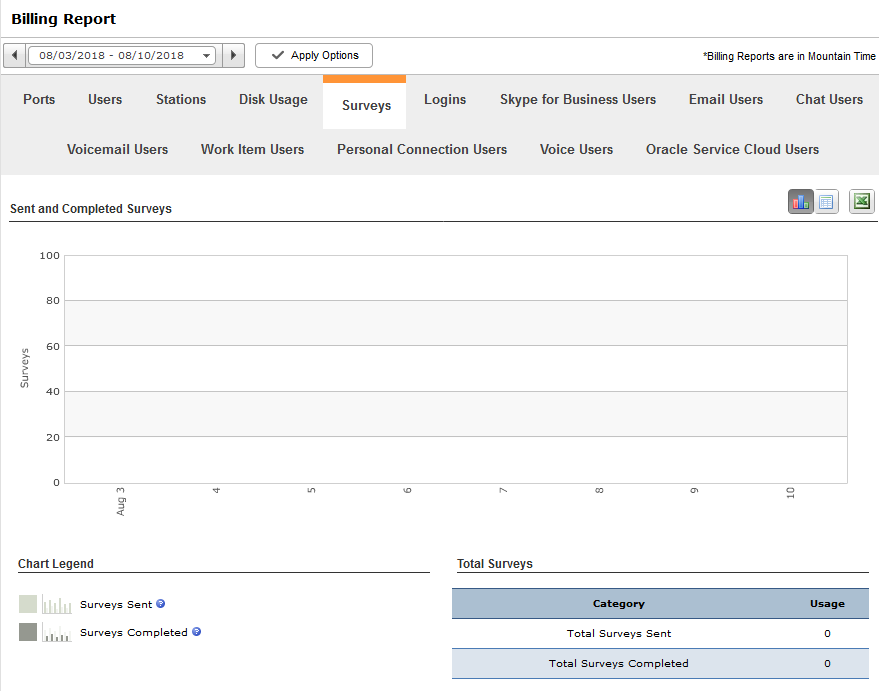This screenshot has height=691, width=879.
Task: Switch to table grid view icon
Action: pos(826,202)
